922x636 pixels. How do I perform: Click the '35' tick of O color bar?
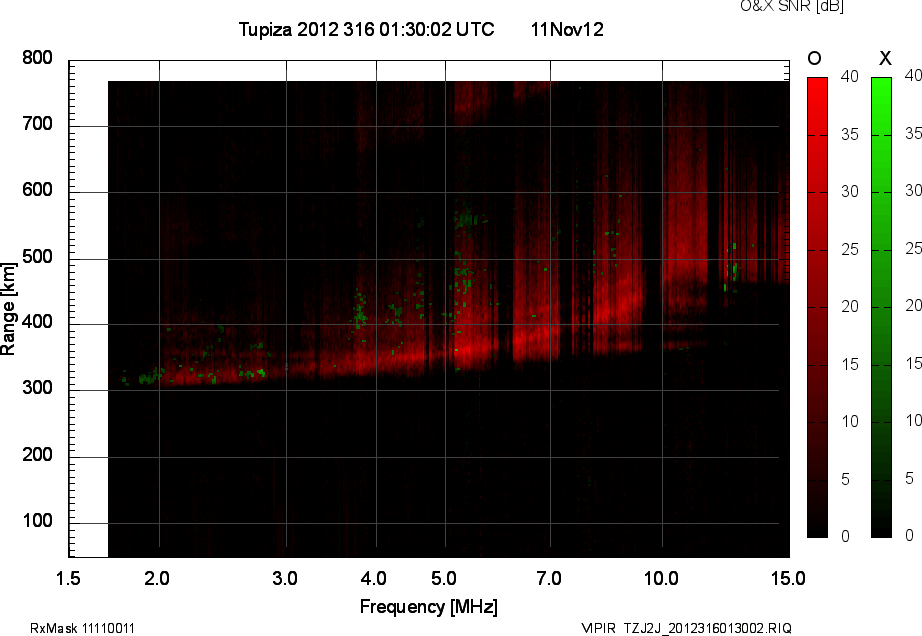(x=850, y=135)
